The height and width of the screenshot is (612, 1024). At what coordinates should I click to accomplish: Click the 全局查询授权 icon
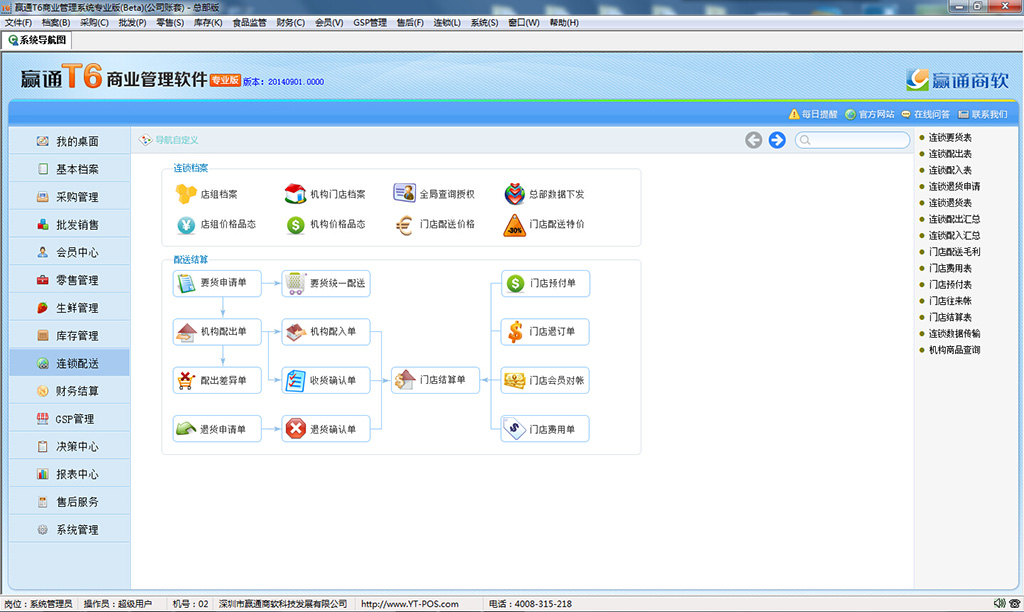coord(404,194)
